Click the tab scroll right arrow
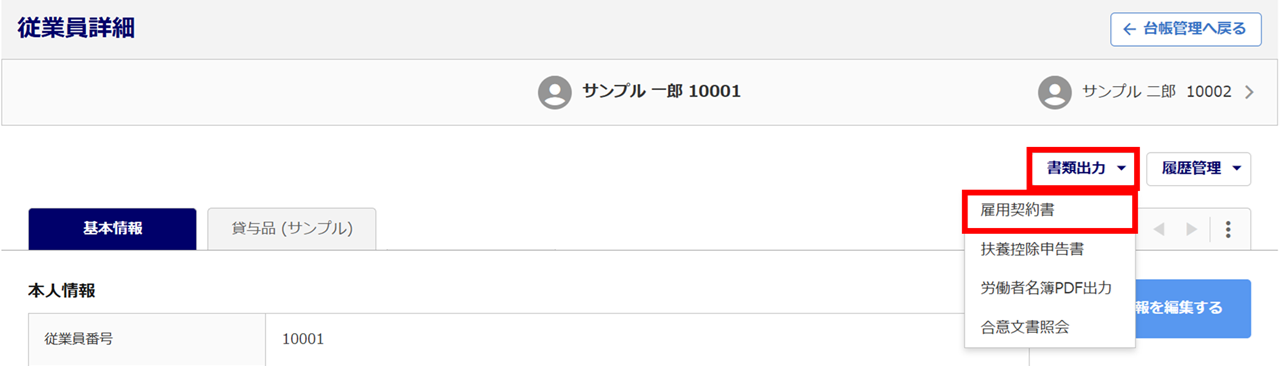Viewport: 1280px width, 366px height. 1191,229
